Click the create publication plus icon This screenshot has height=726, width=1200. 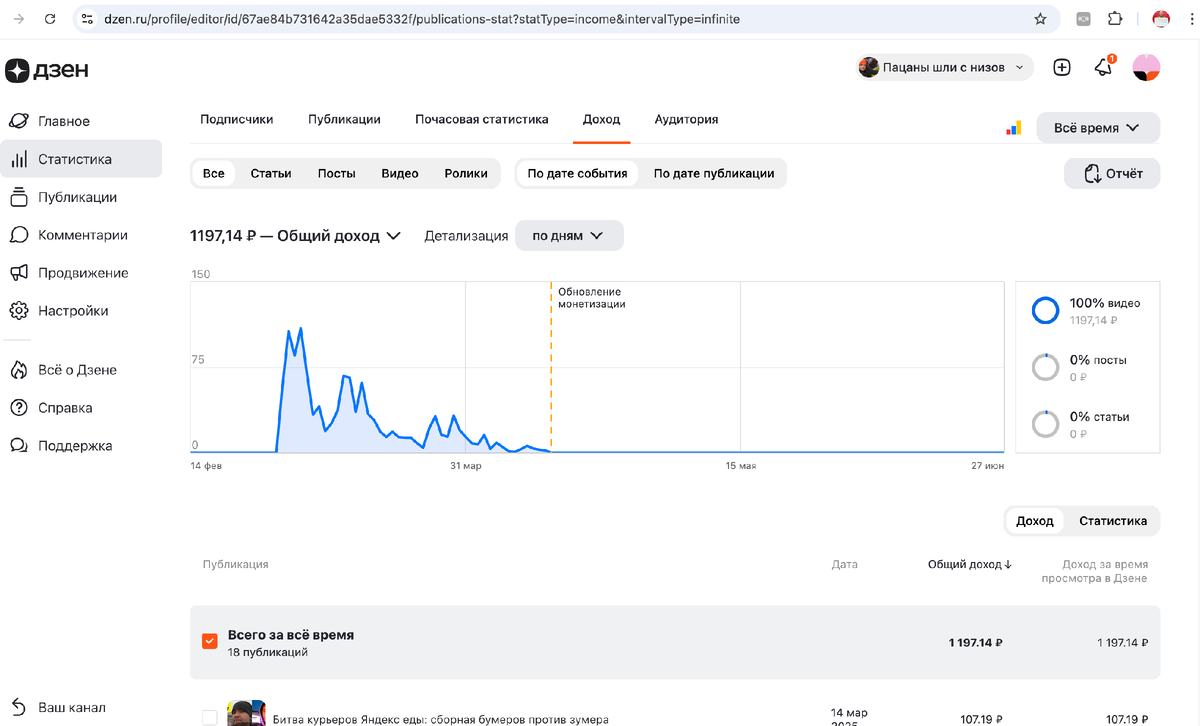click(x=1062, y=67)
